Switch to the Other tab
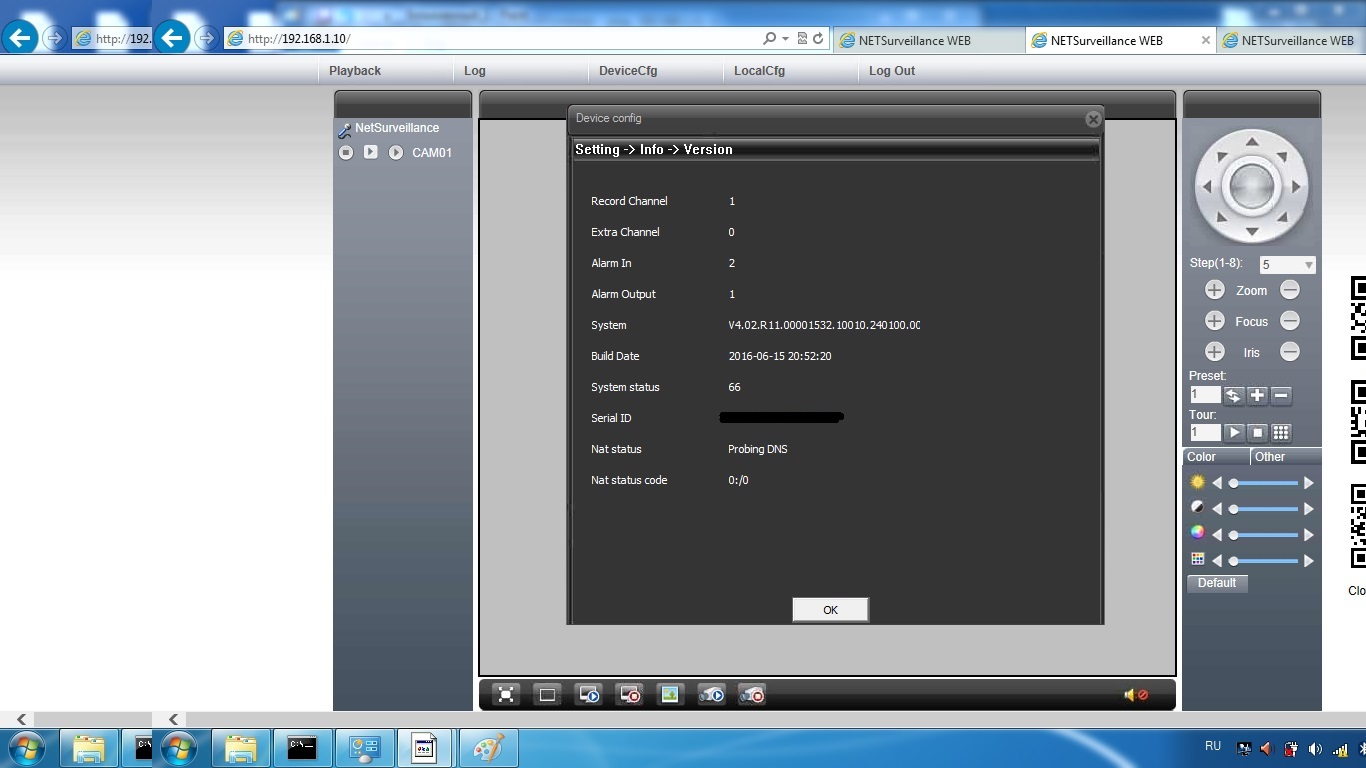 click(1270, 457)
